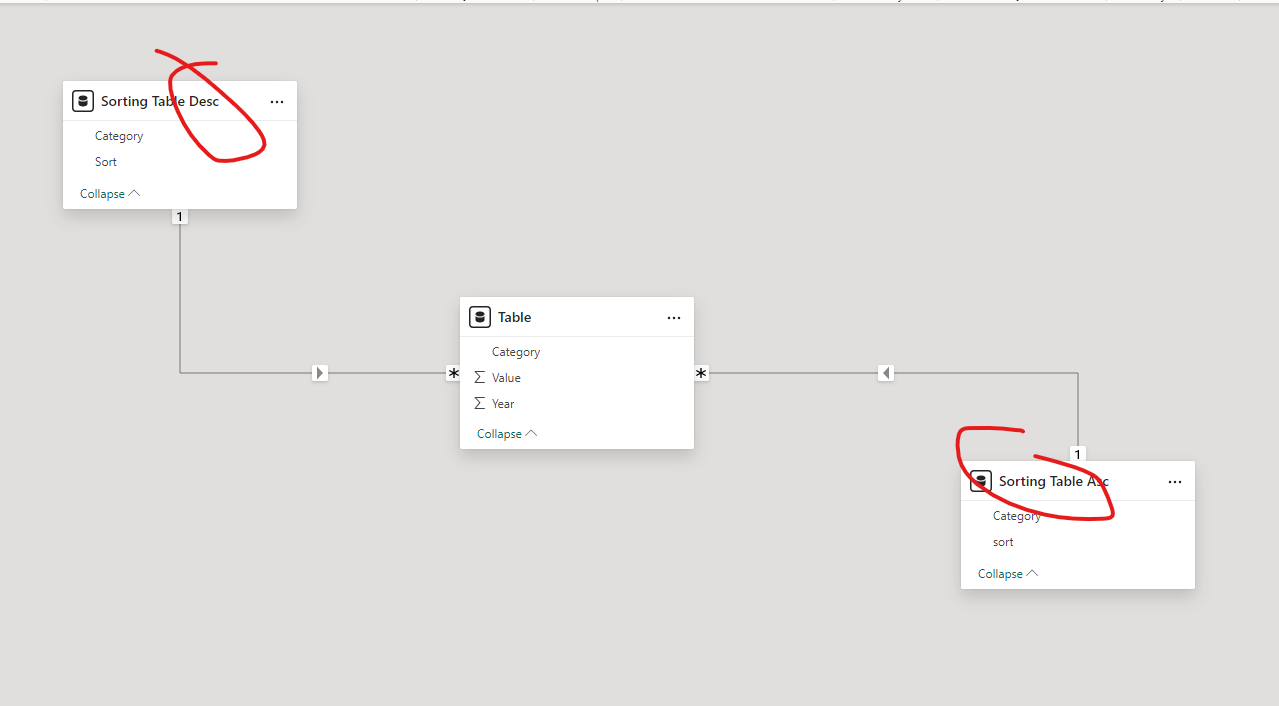Collapse the Sorting Table Asc card
Viewport: 1279px width, 706px height.
point(1008,574)
